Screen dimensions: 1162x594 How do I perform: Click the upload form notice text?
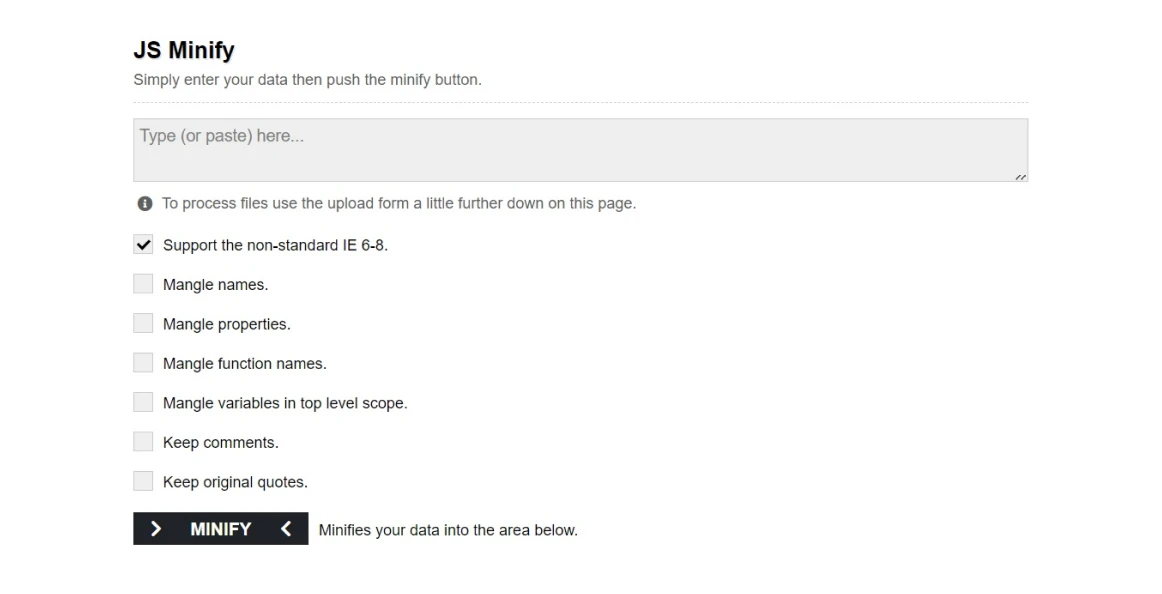click(400, 203)
